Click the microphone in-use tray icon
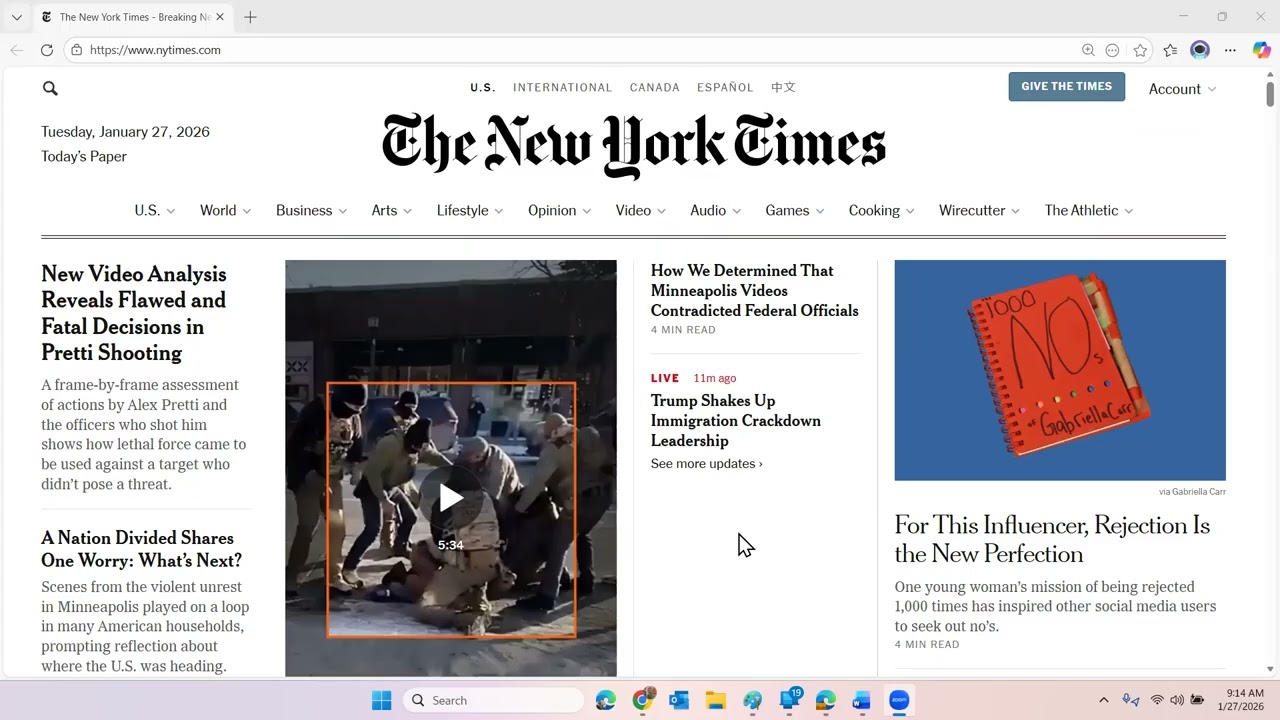1280x720 pixels. click(1131, 700)
